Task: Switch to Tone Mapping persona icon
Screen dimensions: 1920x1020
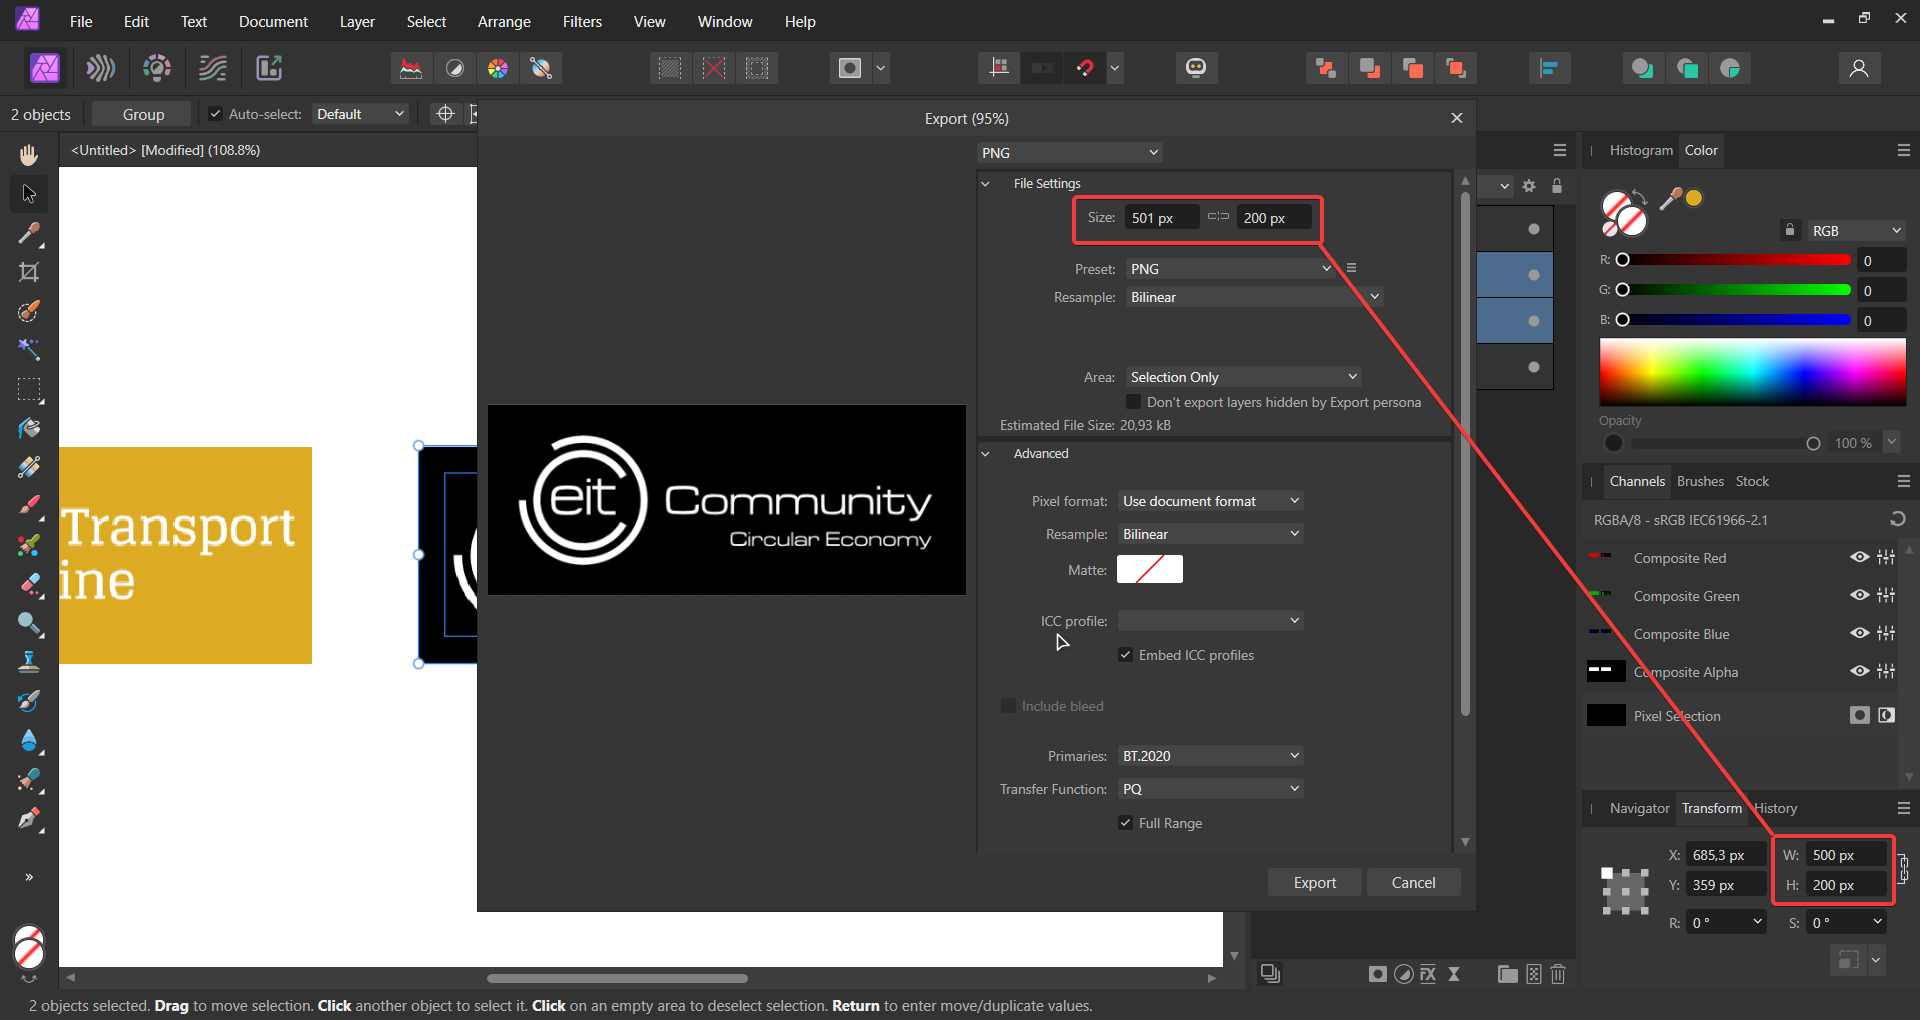Action: 213,68
